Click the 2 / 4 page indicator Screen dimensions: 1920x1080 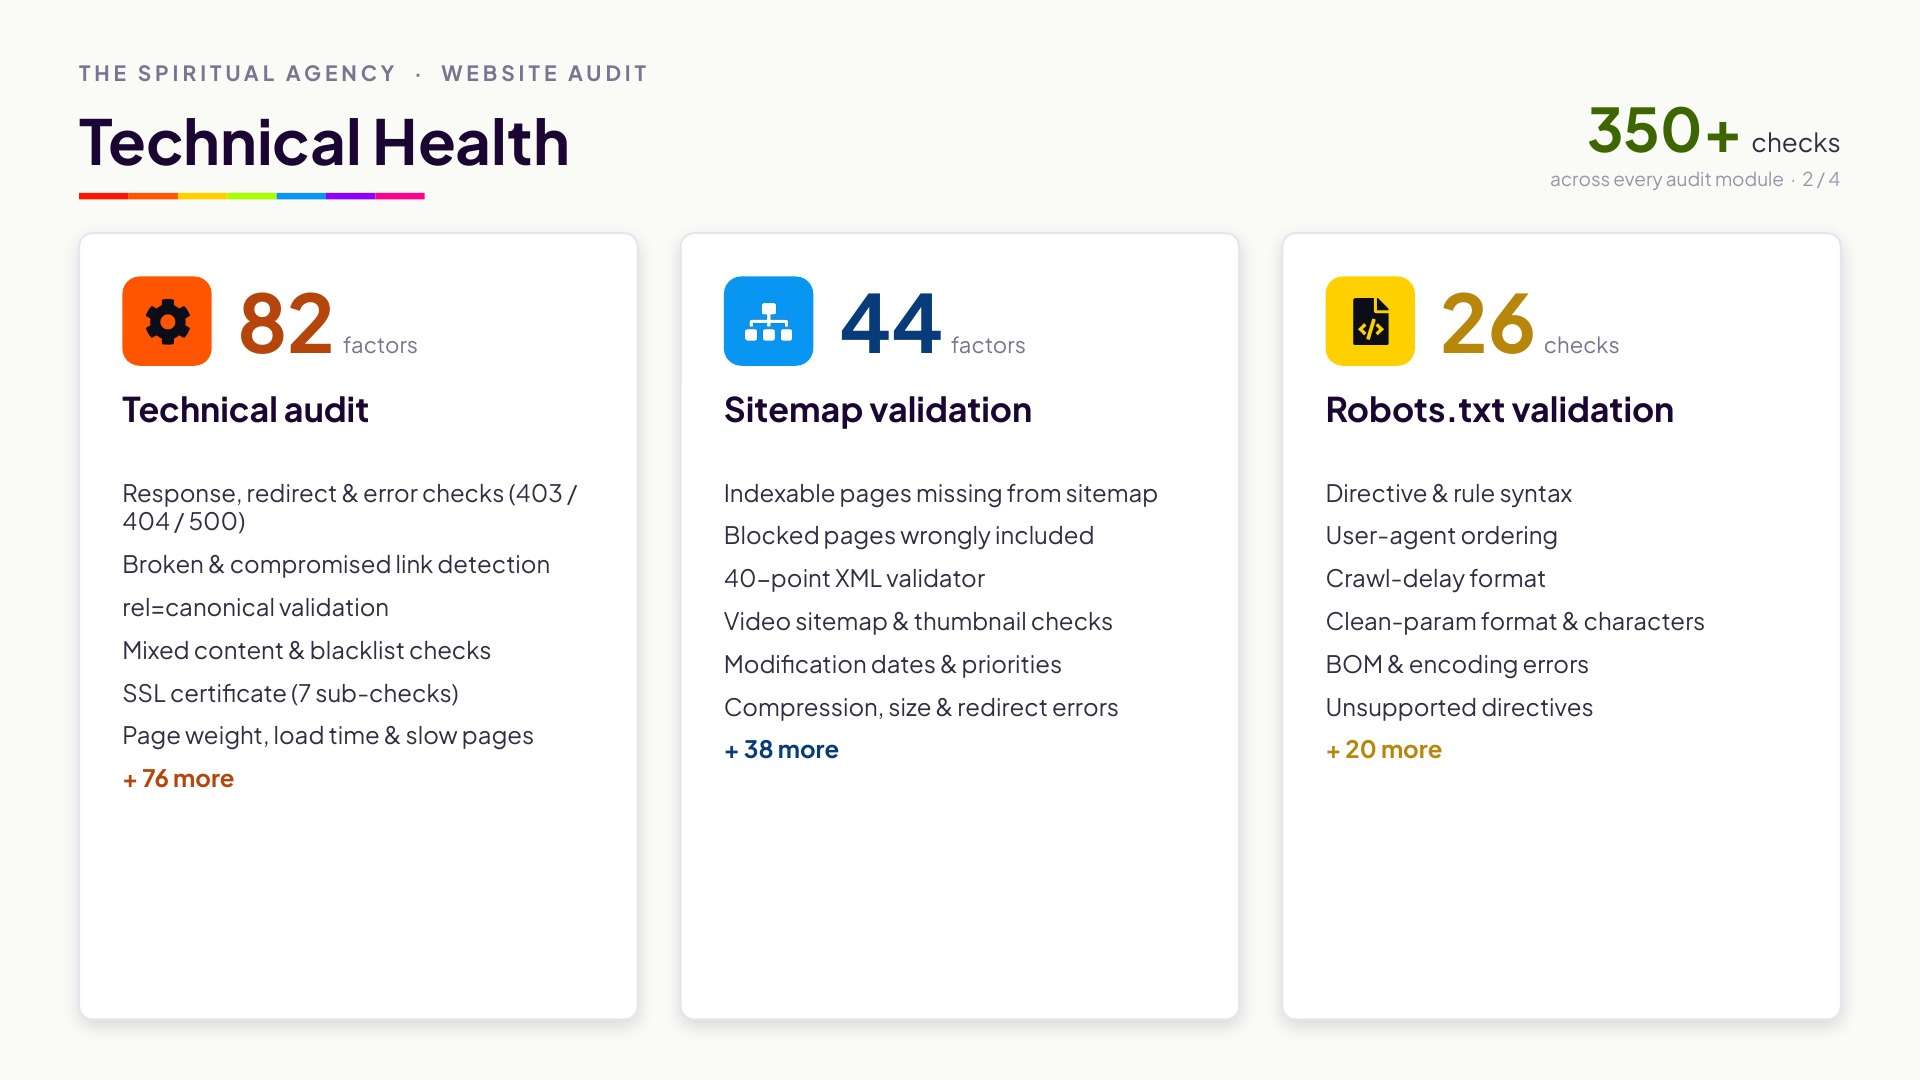coord(1821,180)
